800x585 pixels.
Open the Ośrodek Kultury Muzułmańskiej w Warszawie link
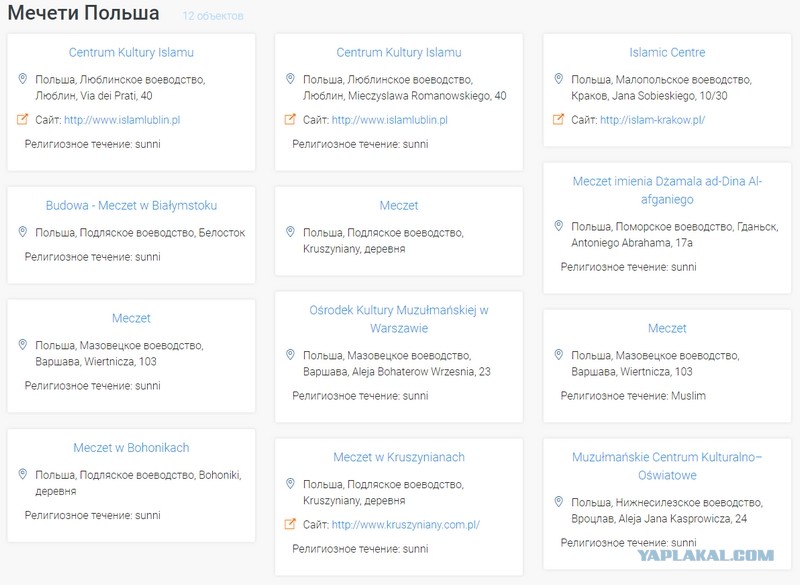[399, 319]
